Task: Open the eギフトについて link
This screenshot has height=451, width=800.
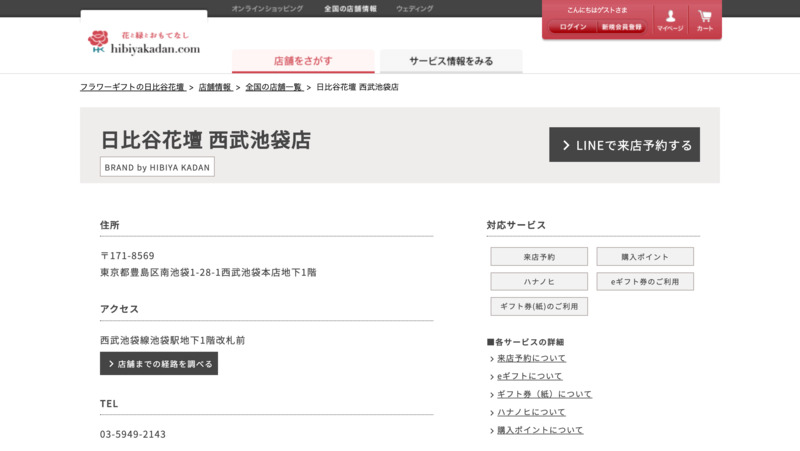Action: click(530, 376)
